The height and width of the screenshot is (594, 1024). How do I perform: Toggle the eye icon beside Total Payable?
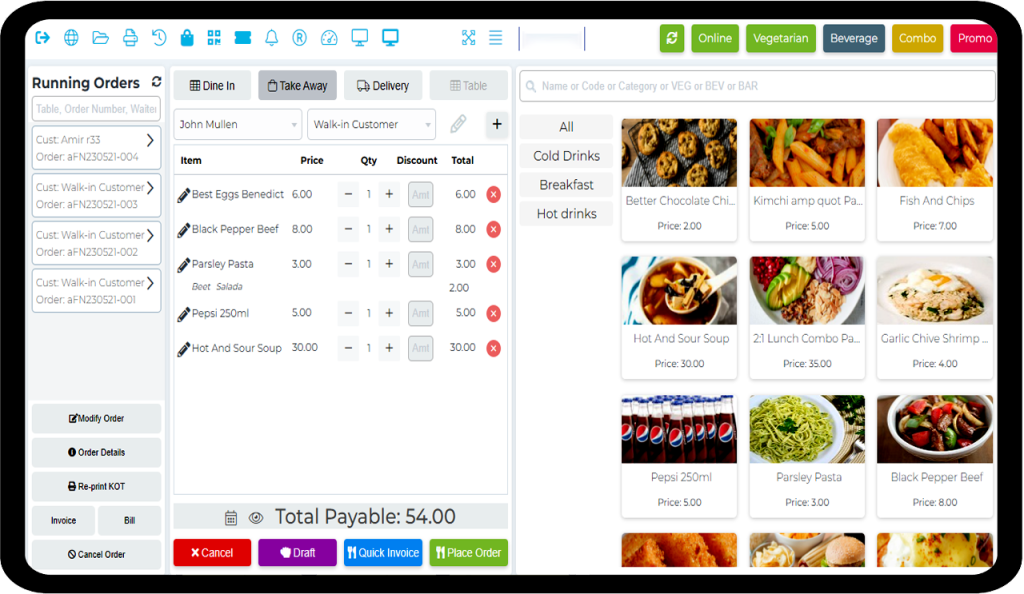pos(256,518)
